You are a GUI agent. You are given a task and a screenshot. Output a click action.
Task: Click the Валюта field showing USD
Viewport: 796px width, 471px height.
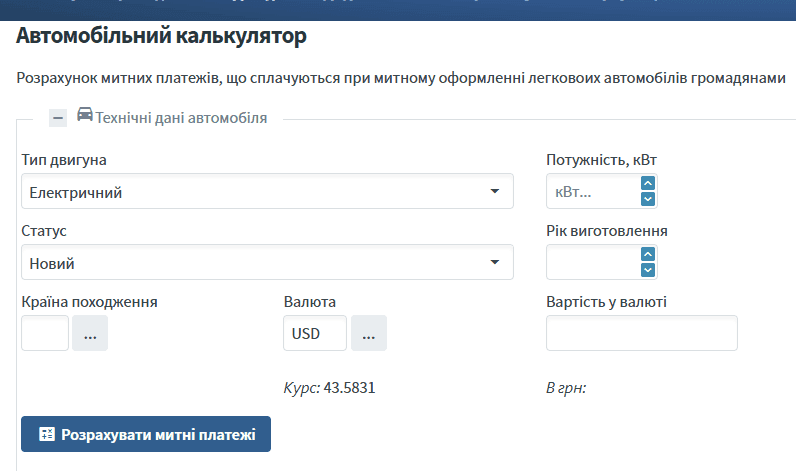(314, 334)
